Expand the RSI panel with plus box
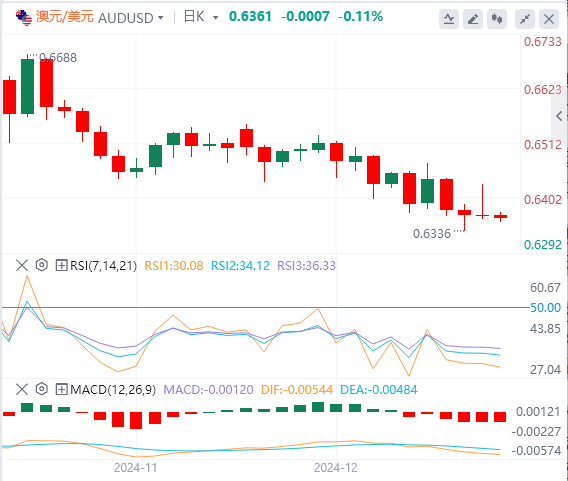The width and height of the screenshot is (568, 481). tap(61, 265)
